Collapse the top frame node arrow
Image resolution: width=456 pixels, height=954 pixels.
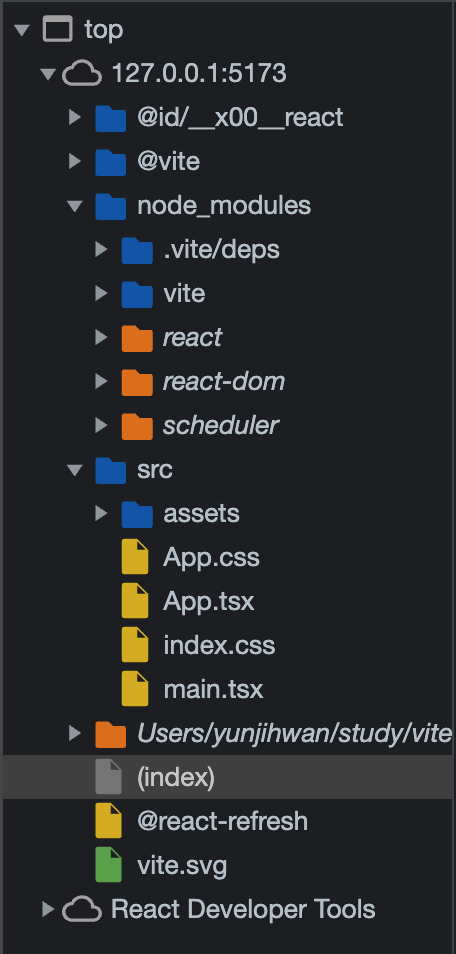coord(22,30)
